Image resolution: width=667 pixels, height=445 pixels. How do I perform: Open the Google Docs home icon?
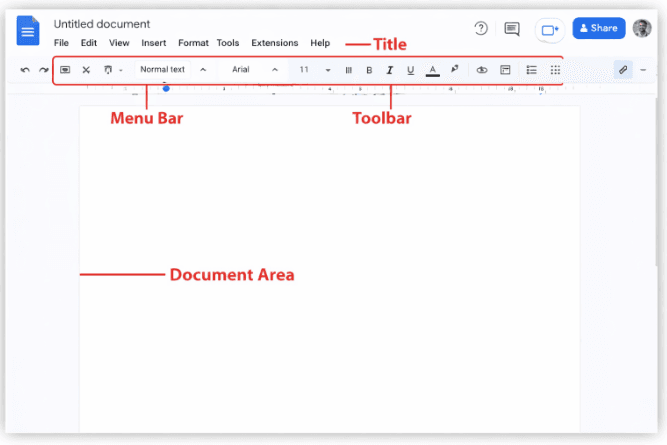(x=28, y=31)
